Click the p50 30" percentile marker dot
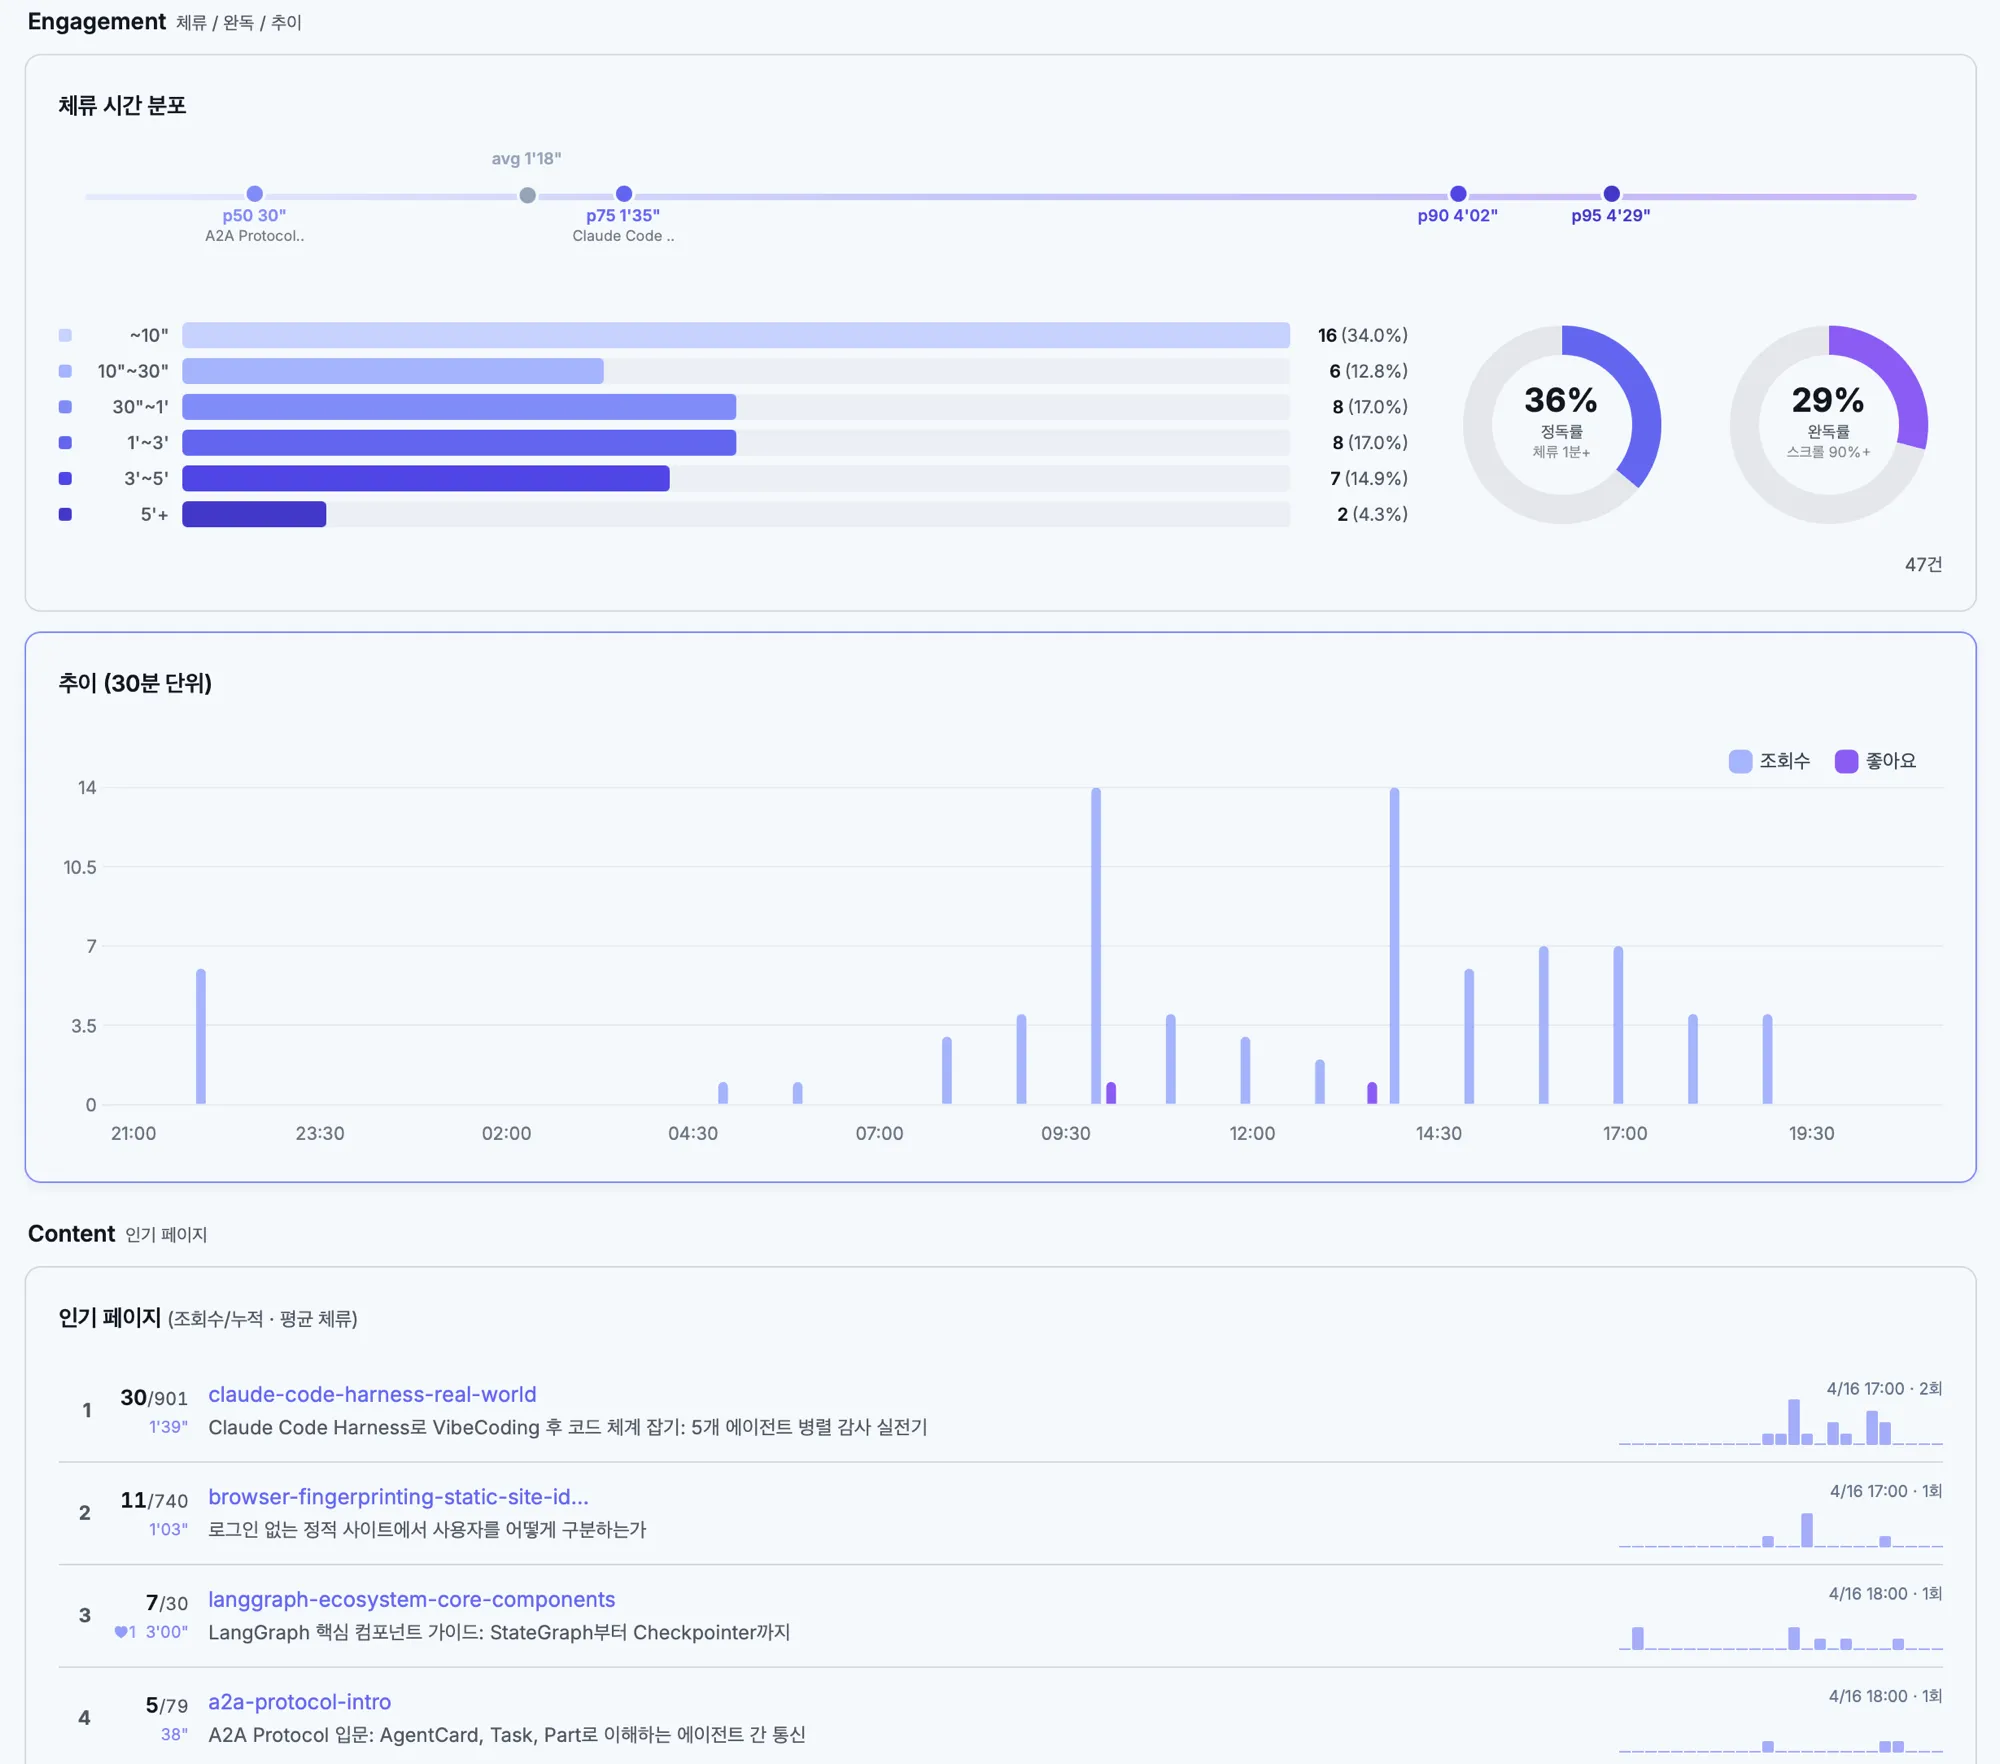The width and height of the screenshot is (2000, 1764). point(255,194)
